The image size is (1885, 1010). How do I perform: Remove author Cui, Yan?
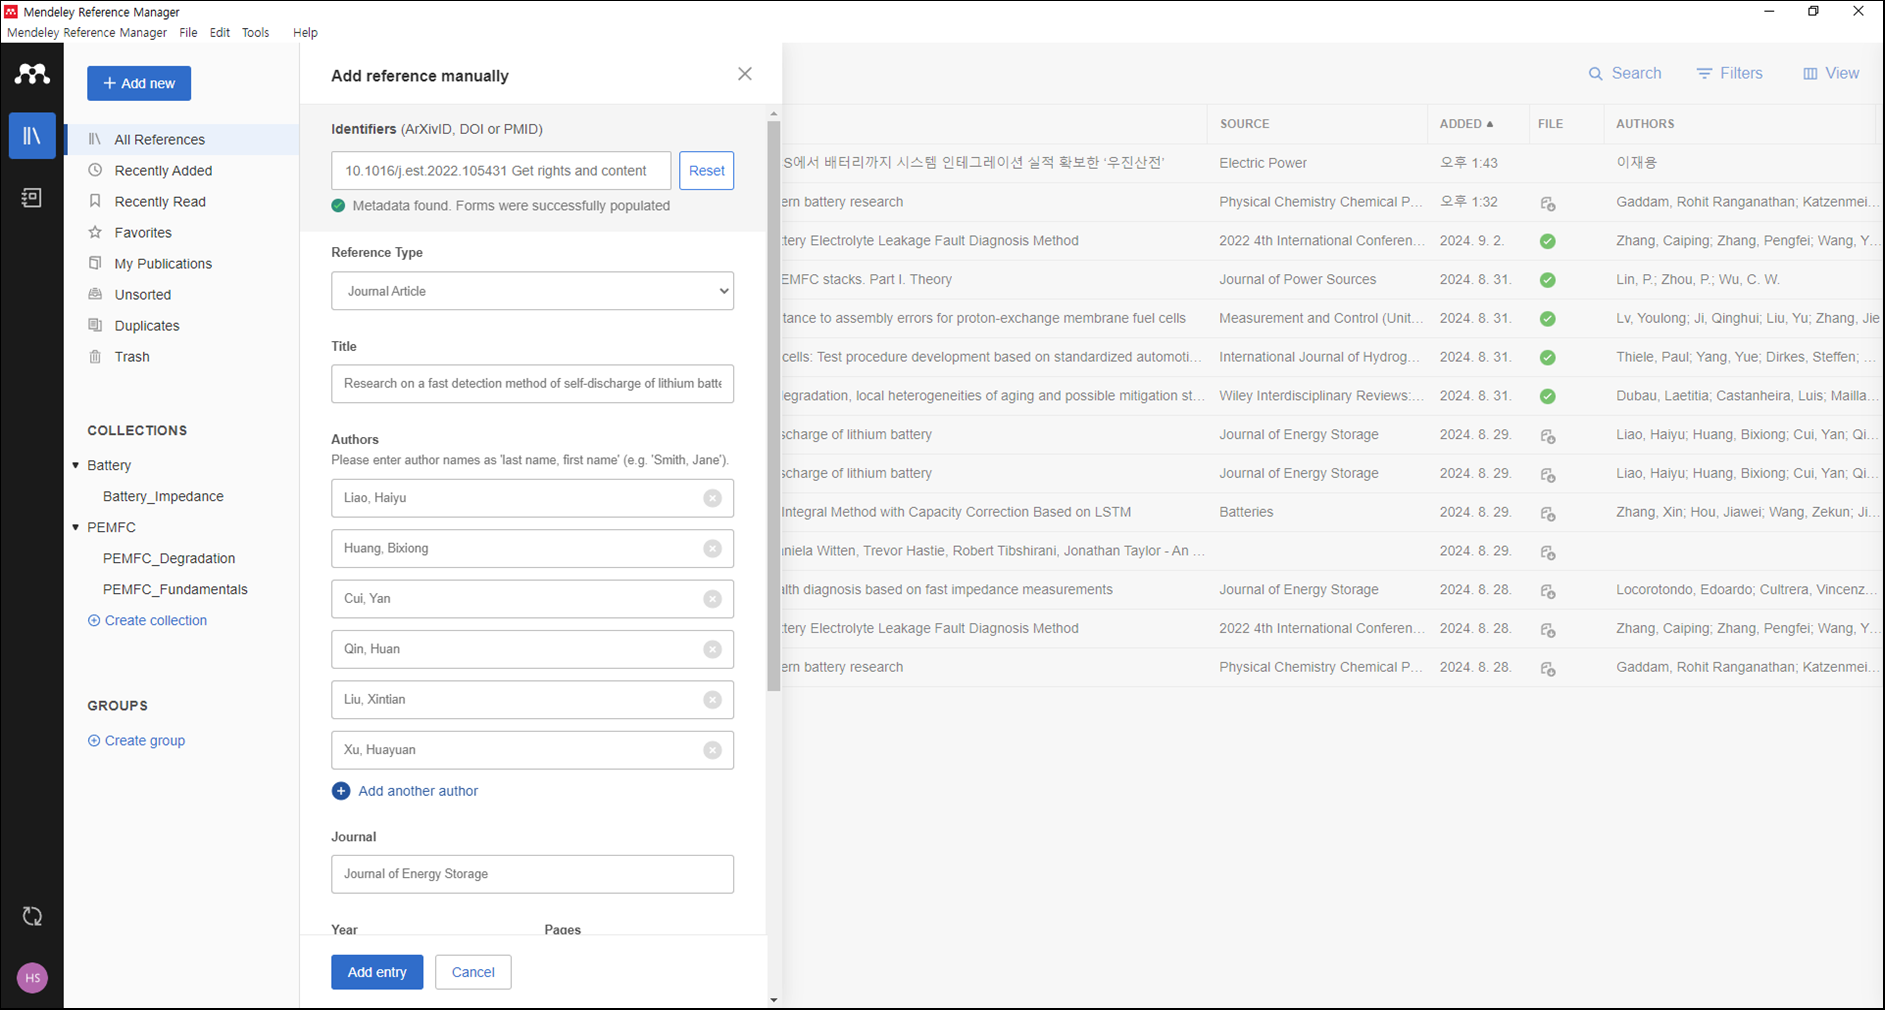point(712,599)
